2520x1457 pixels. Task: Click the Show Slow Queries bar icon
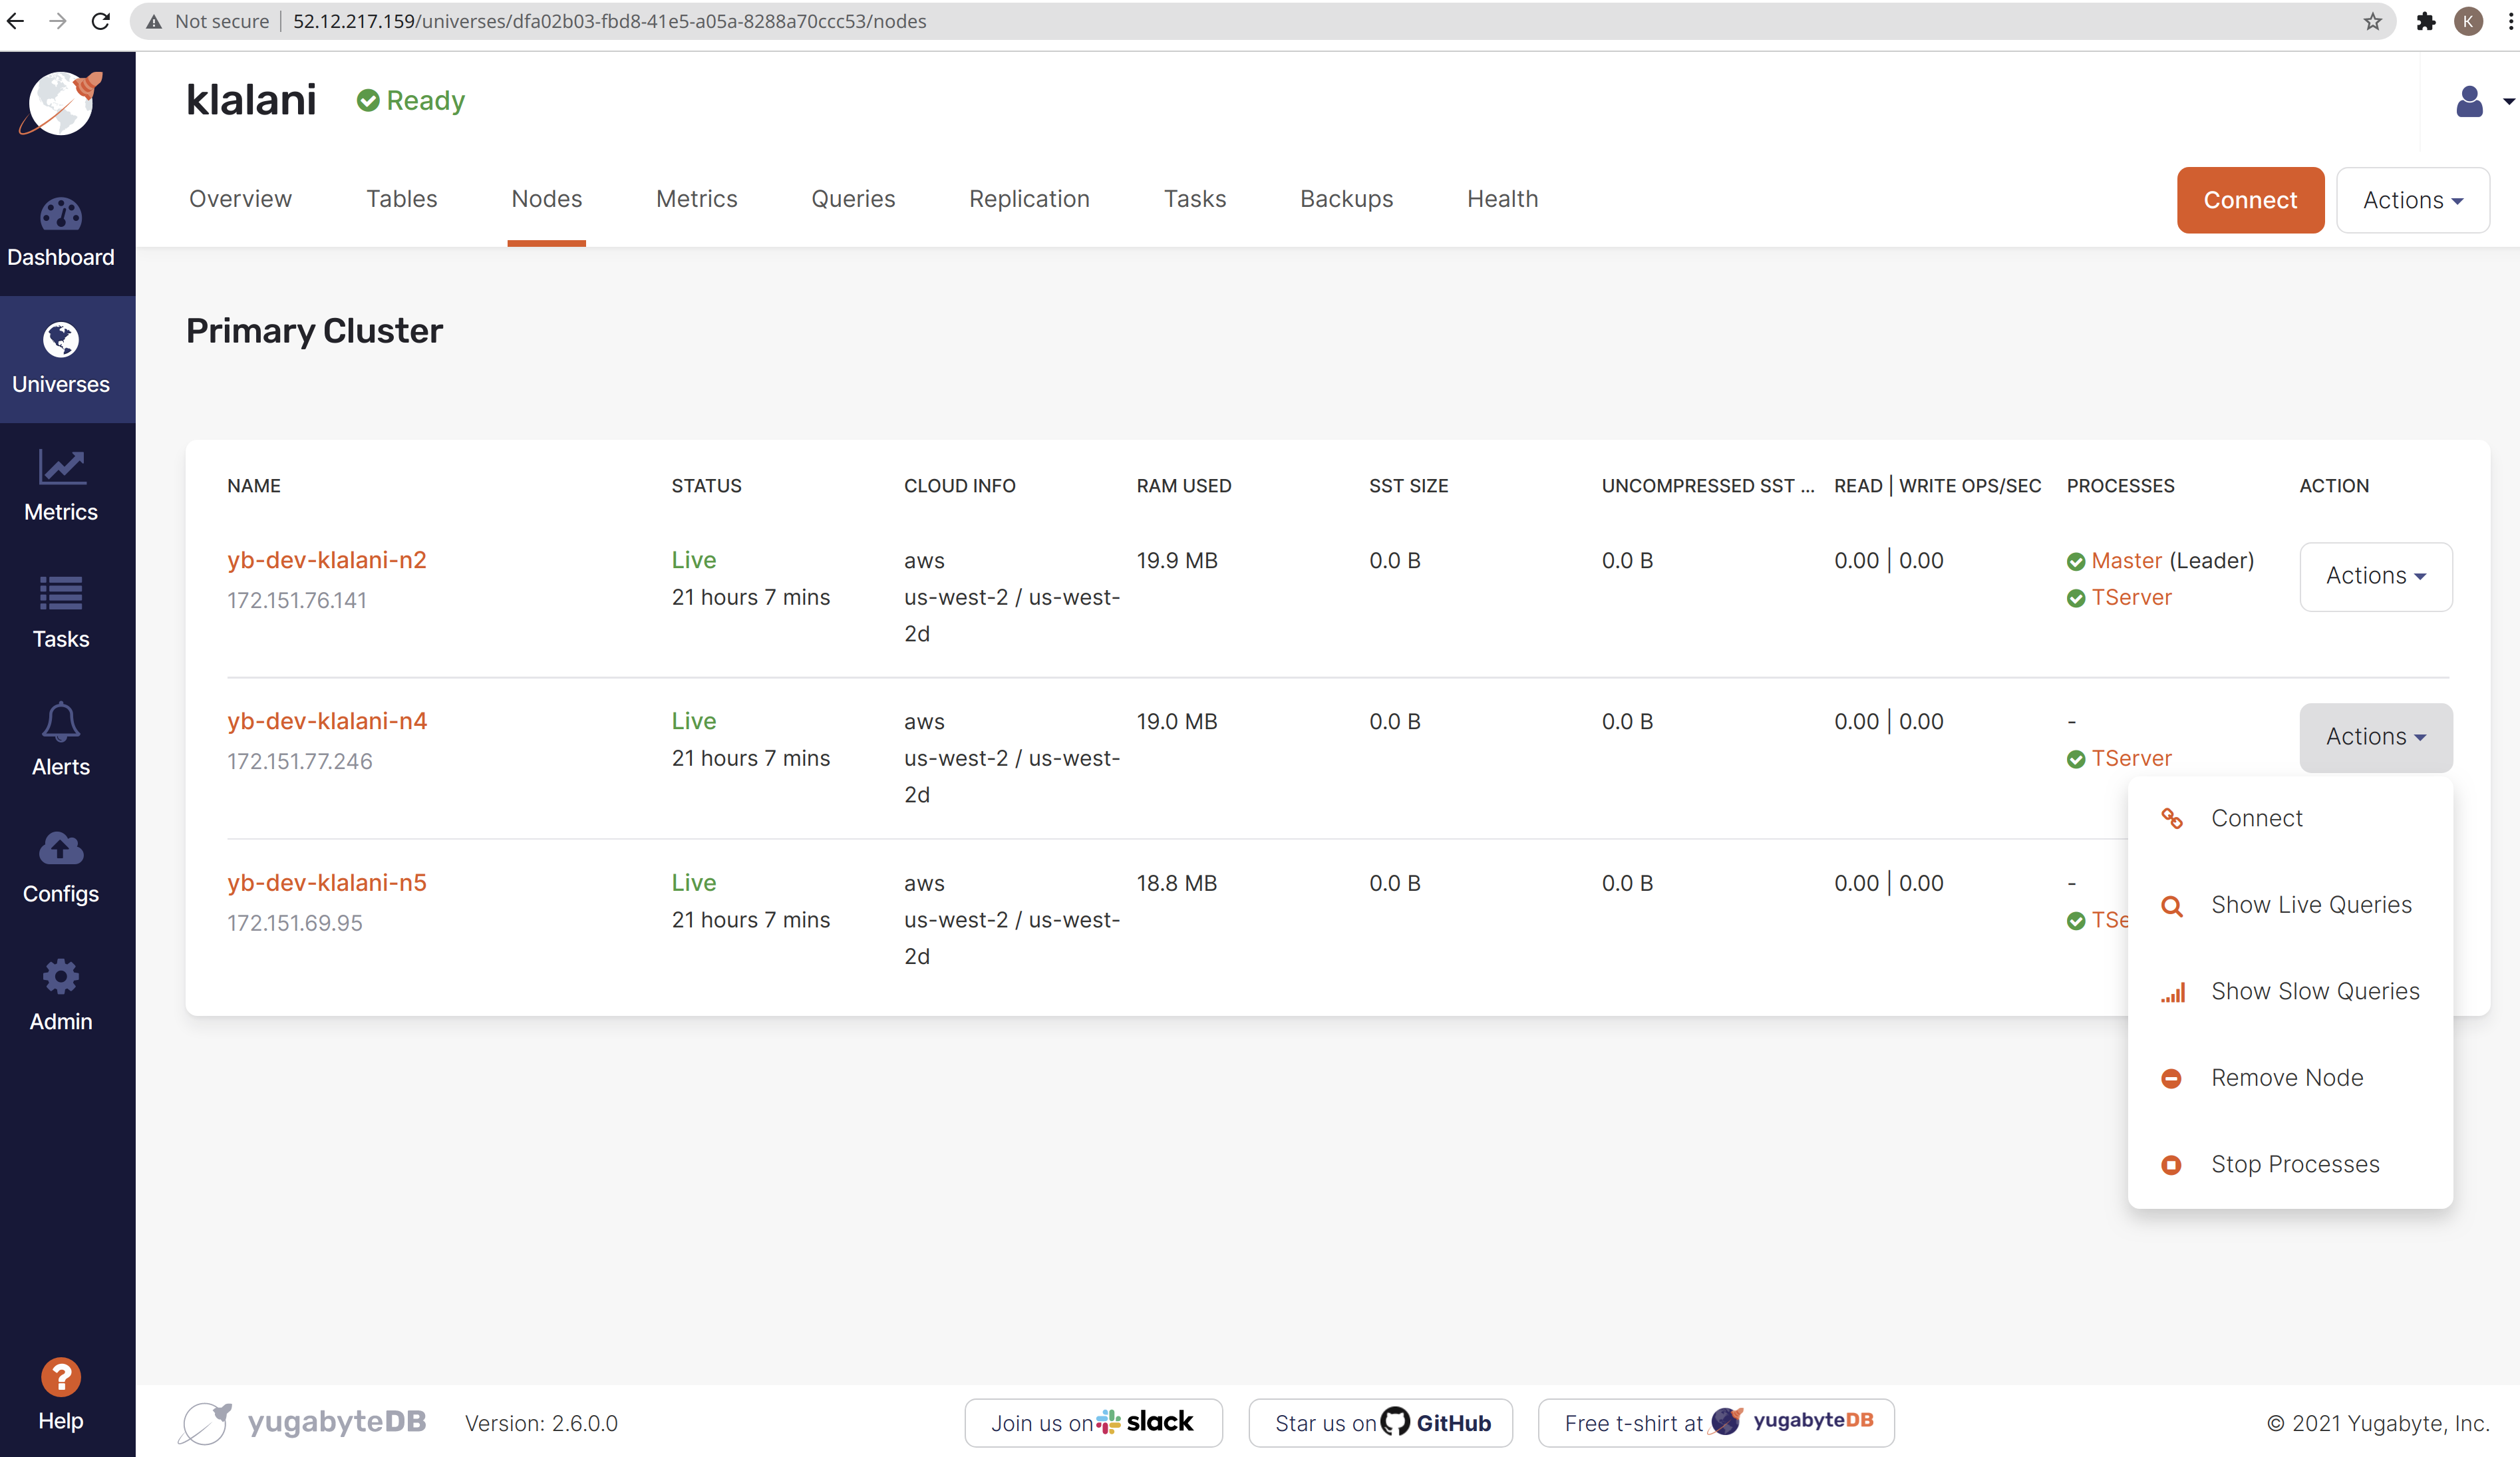(x=2172, y=992)
